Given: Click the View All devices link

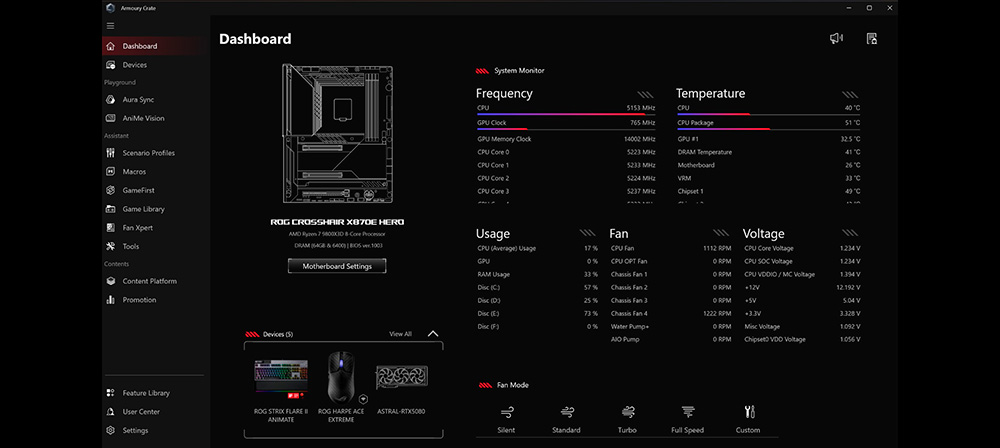Looking at the screenshot, I should coord(401,334).
